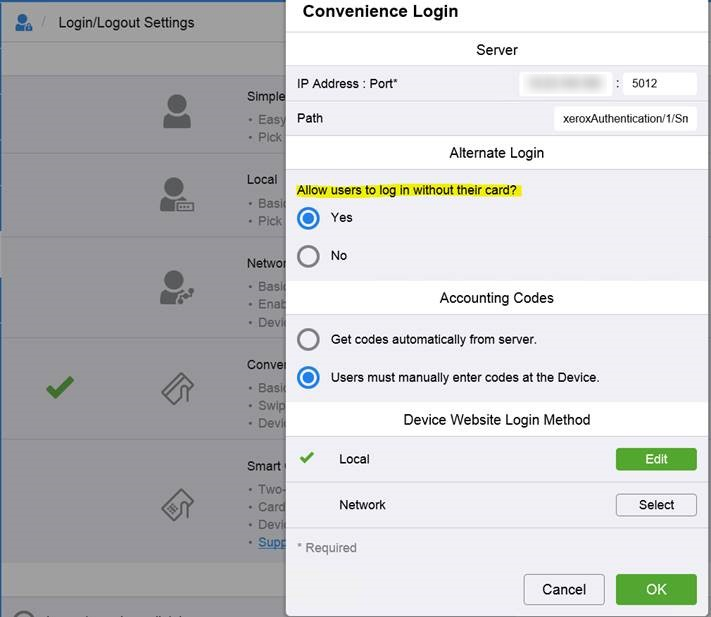Confirm settings with the OK button
Screen dimensions: 711x617
[x=656, y=589]
